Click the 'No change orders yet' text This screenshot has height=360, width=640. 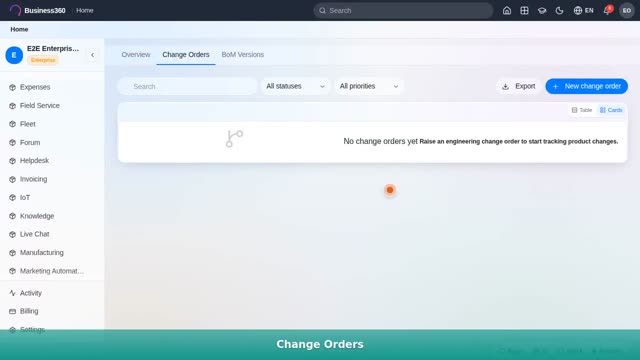point(380,142)
